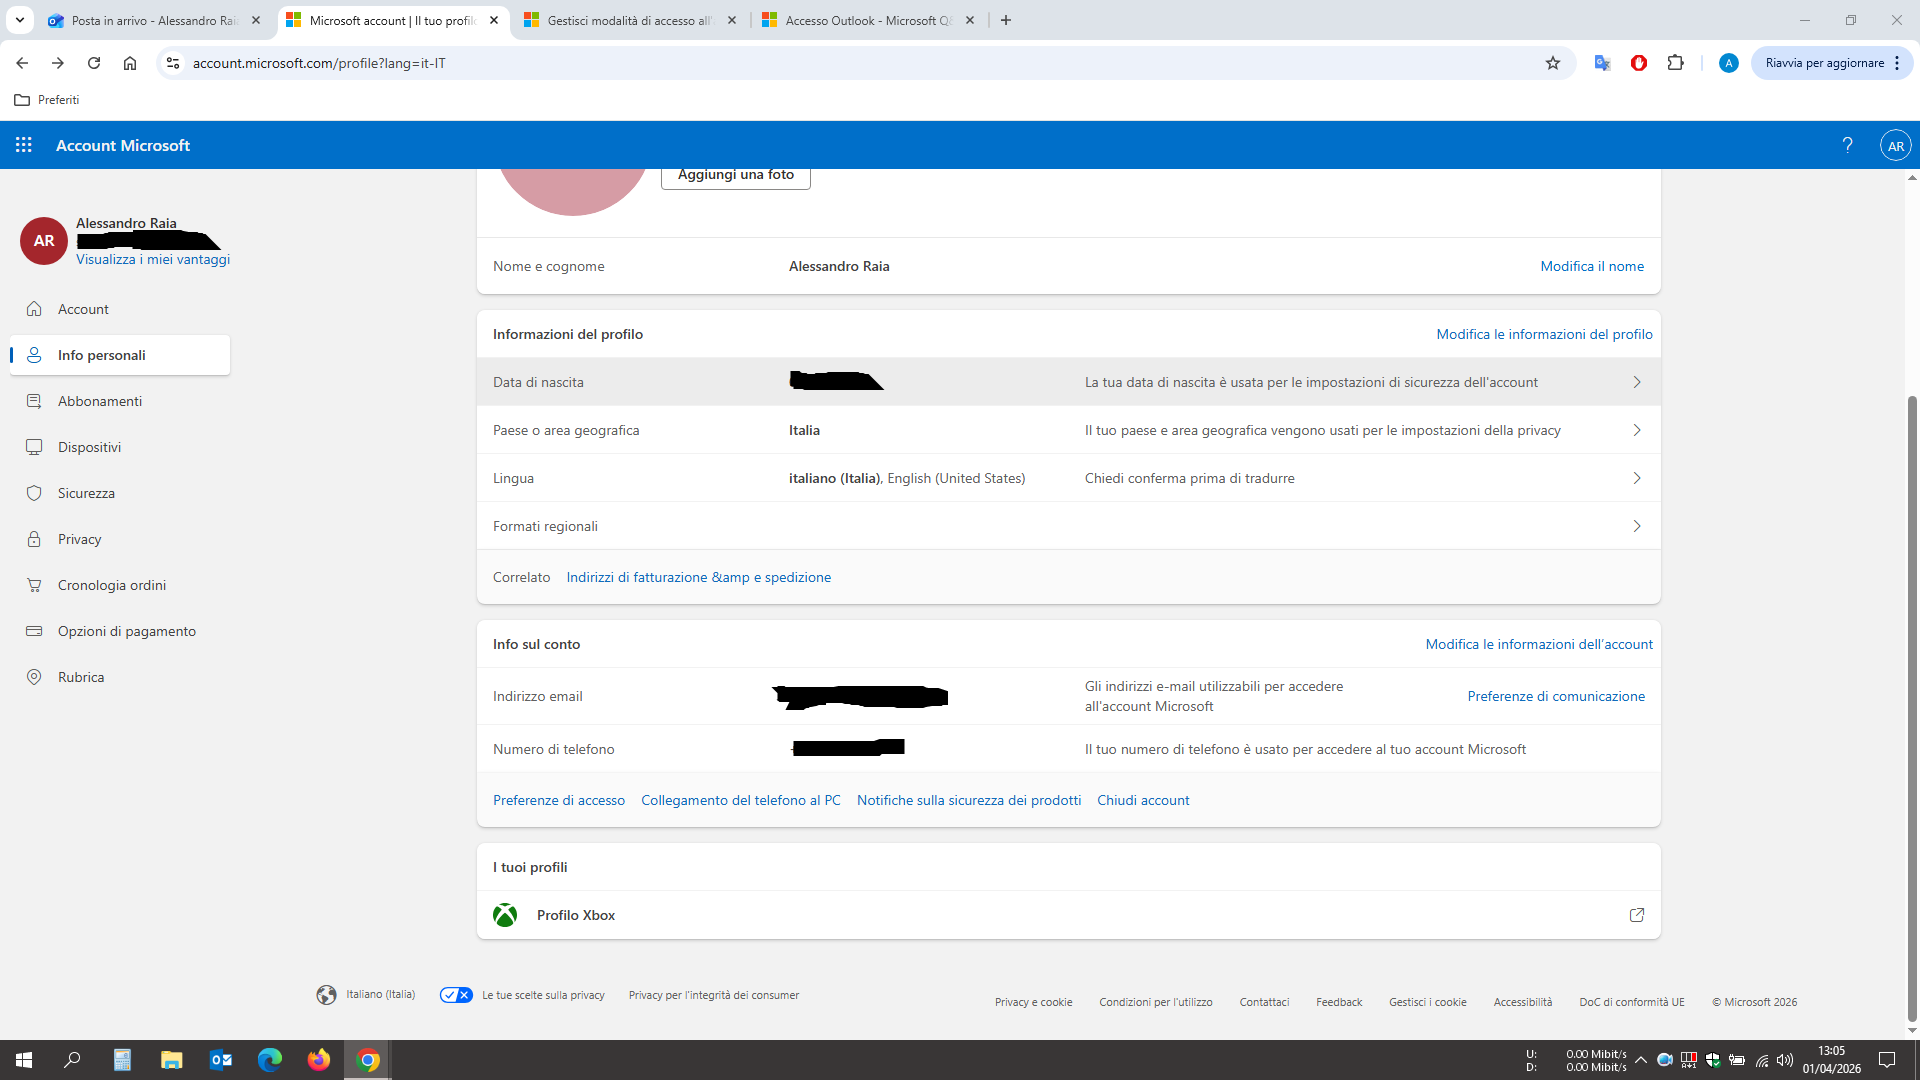Go to the browser home page
This screenshot has width=1920, height=1080.
pyautogui.click(x=130, y=63)
